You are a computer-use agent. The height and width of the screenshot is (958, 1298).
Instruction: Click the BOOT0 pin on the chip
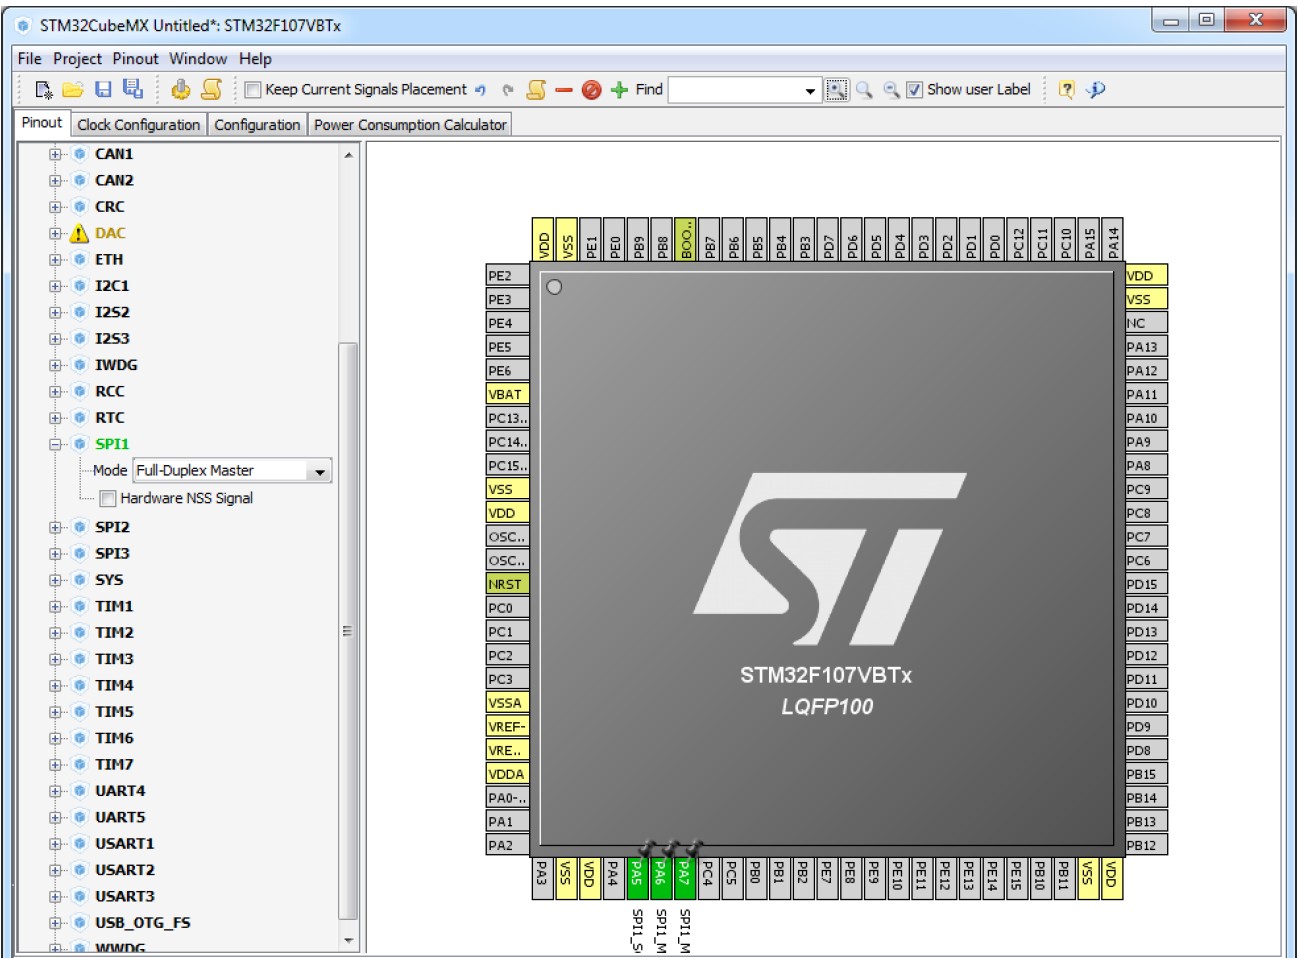[685, 239]
